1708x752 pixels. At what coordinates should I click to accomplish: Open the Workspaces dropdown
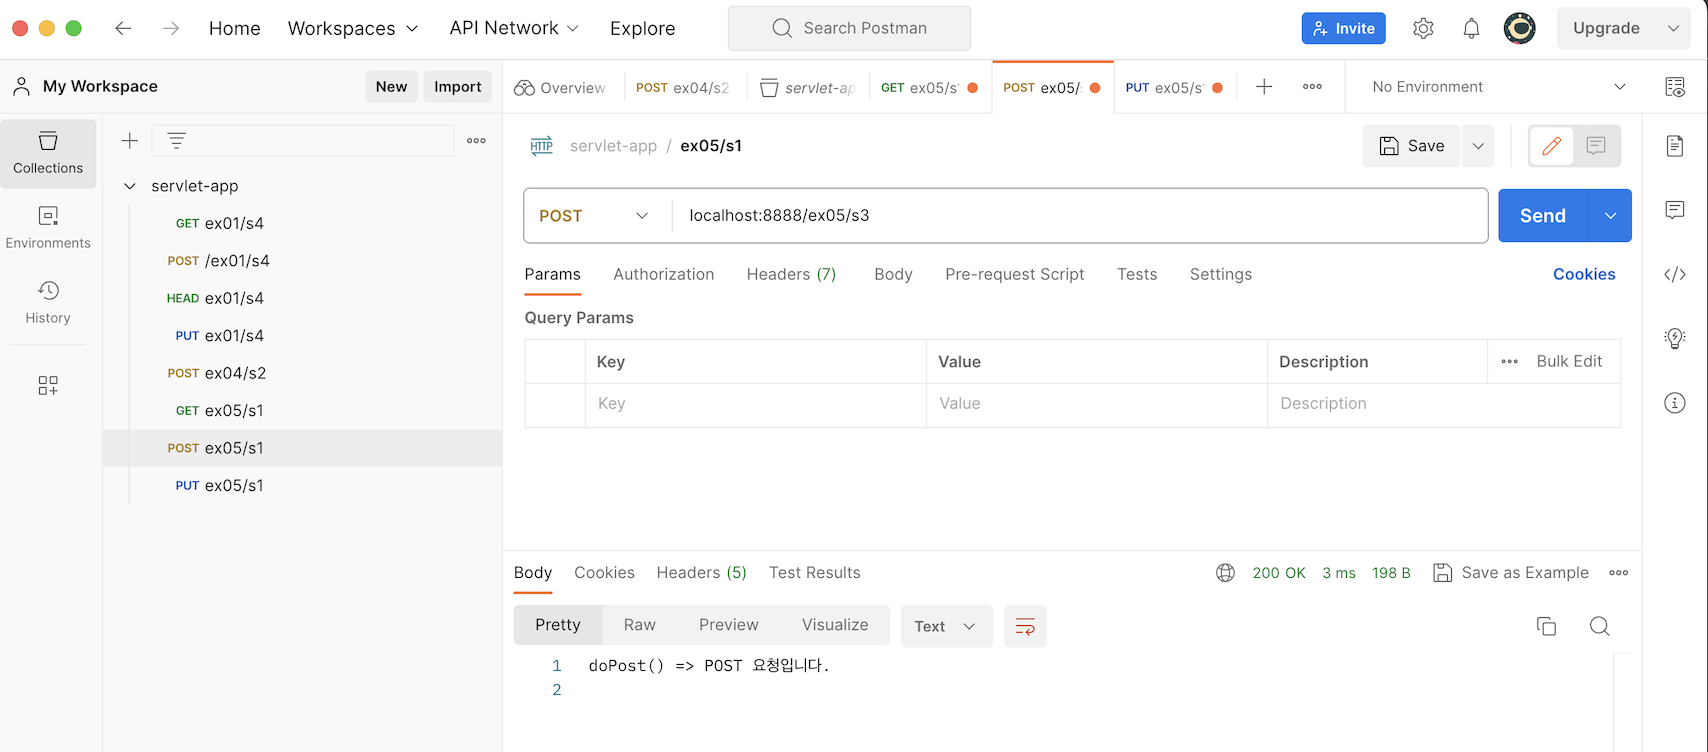(353, 28)
